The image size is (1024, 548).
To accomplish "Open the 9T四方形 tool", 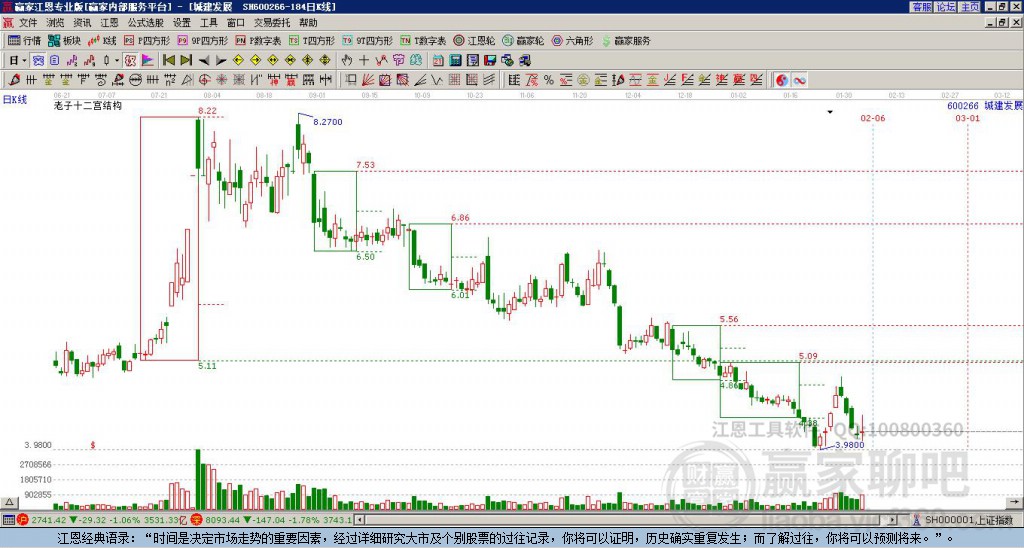I will click(367, 40).
